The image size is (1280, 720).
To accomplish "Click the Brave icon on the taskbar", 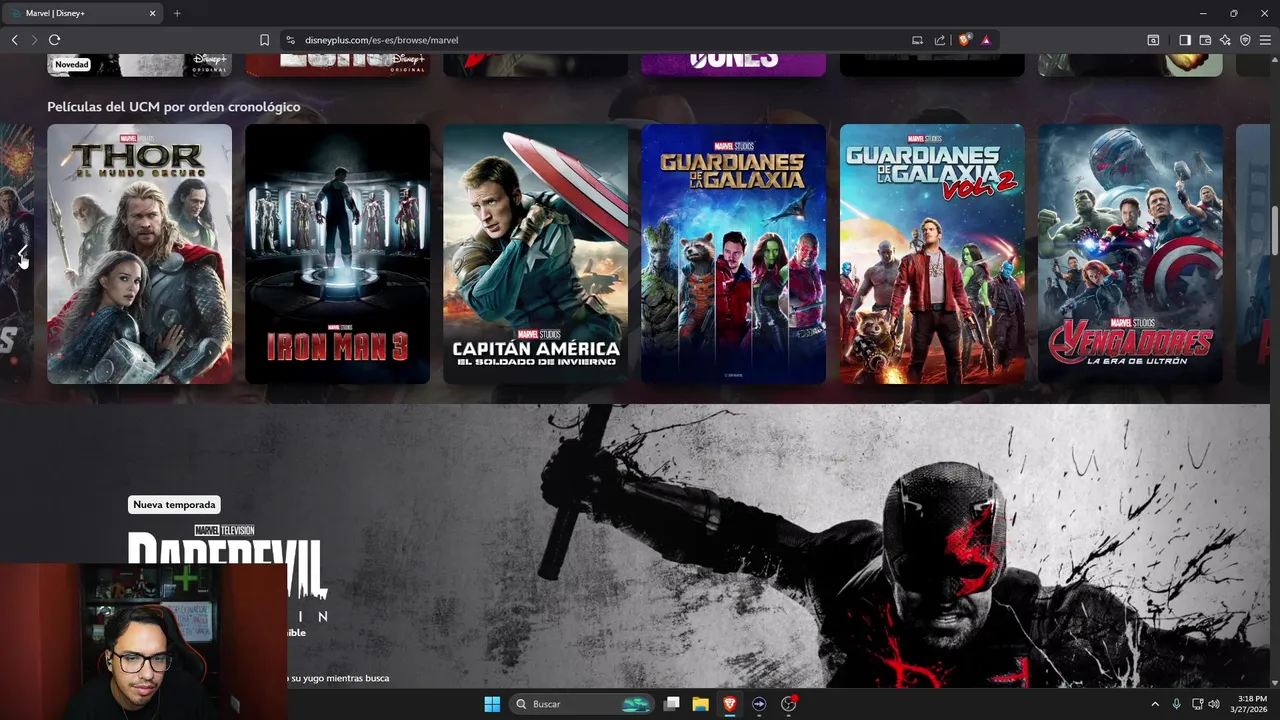I will [x=729, y=704].
